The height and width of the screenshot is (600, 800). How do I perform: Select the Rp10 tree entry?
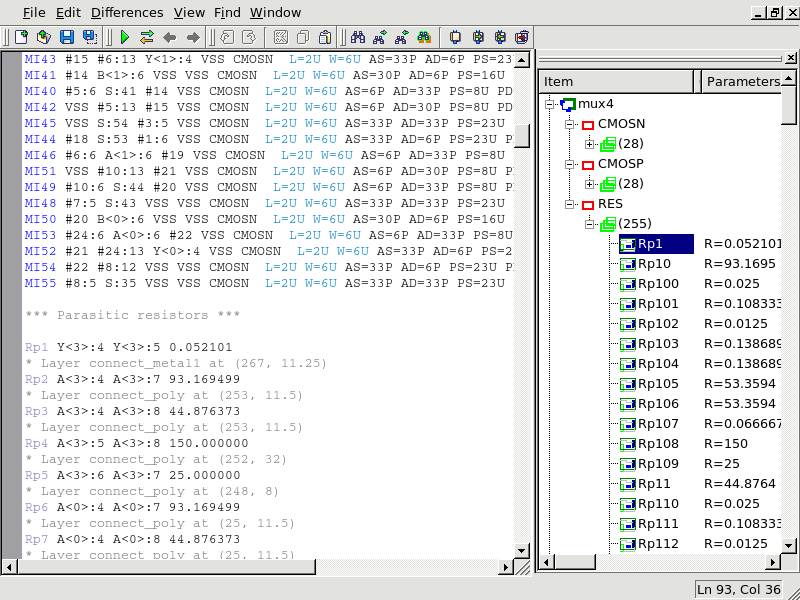point(654,264)
